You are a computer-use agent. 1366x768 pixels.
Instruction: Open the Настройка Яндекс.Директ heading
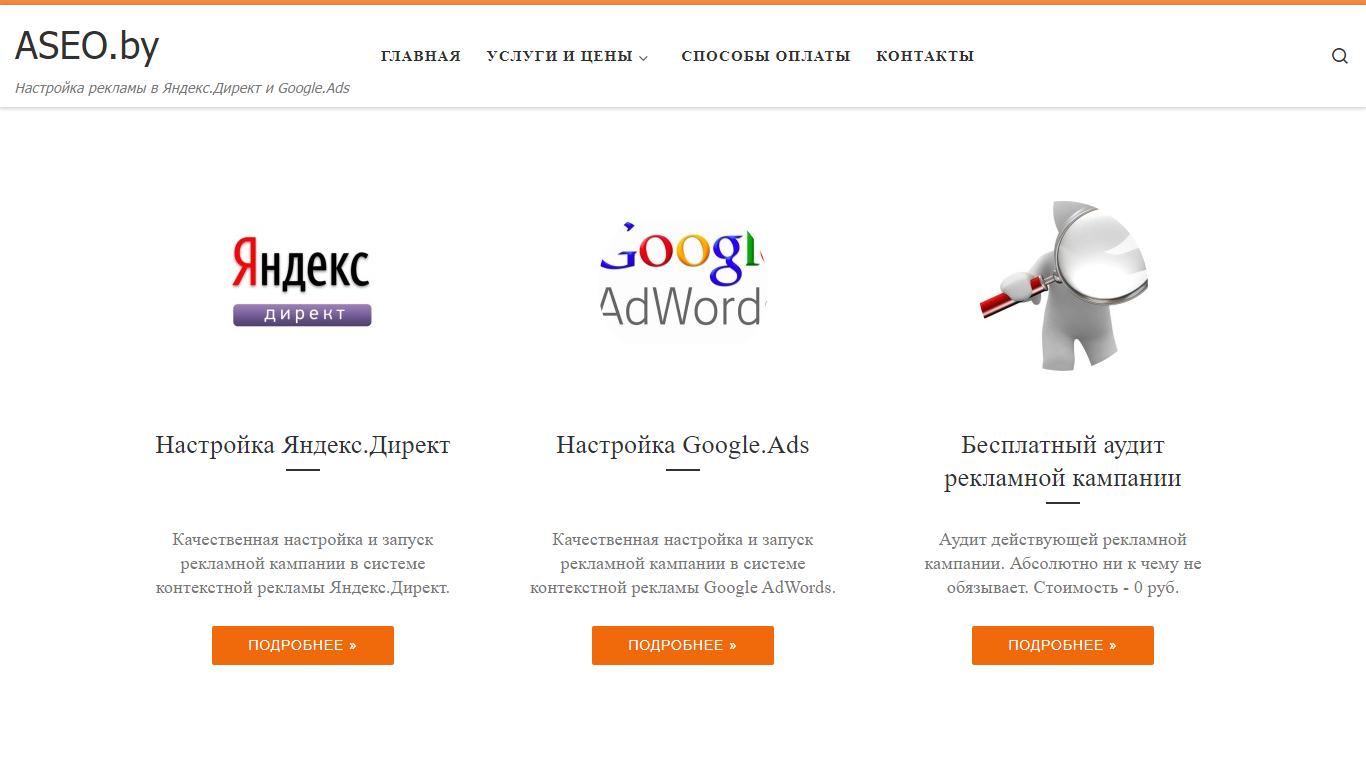303,445
